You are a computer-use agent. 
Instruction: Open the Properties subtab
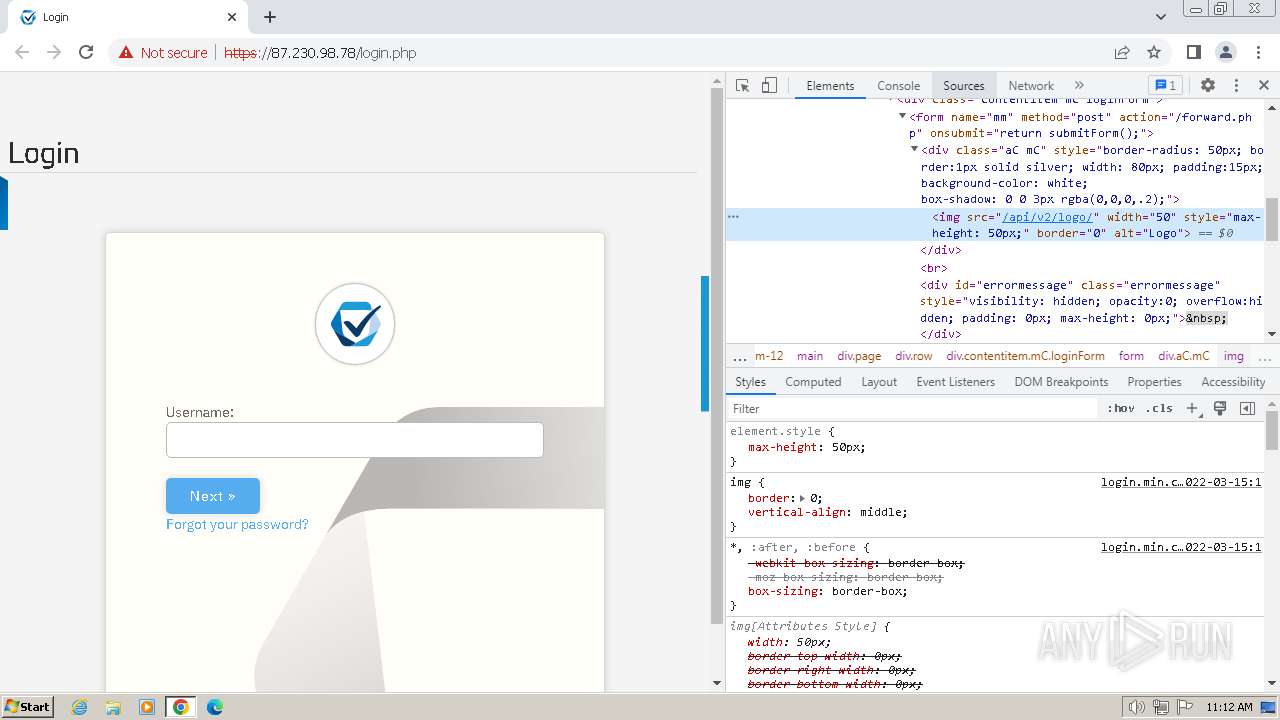click(x=1154, y=382)
